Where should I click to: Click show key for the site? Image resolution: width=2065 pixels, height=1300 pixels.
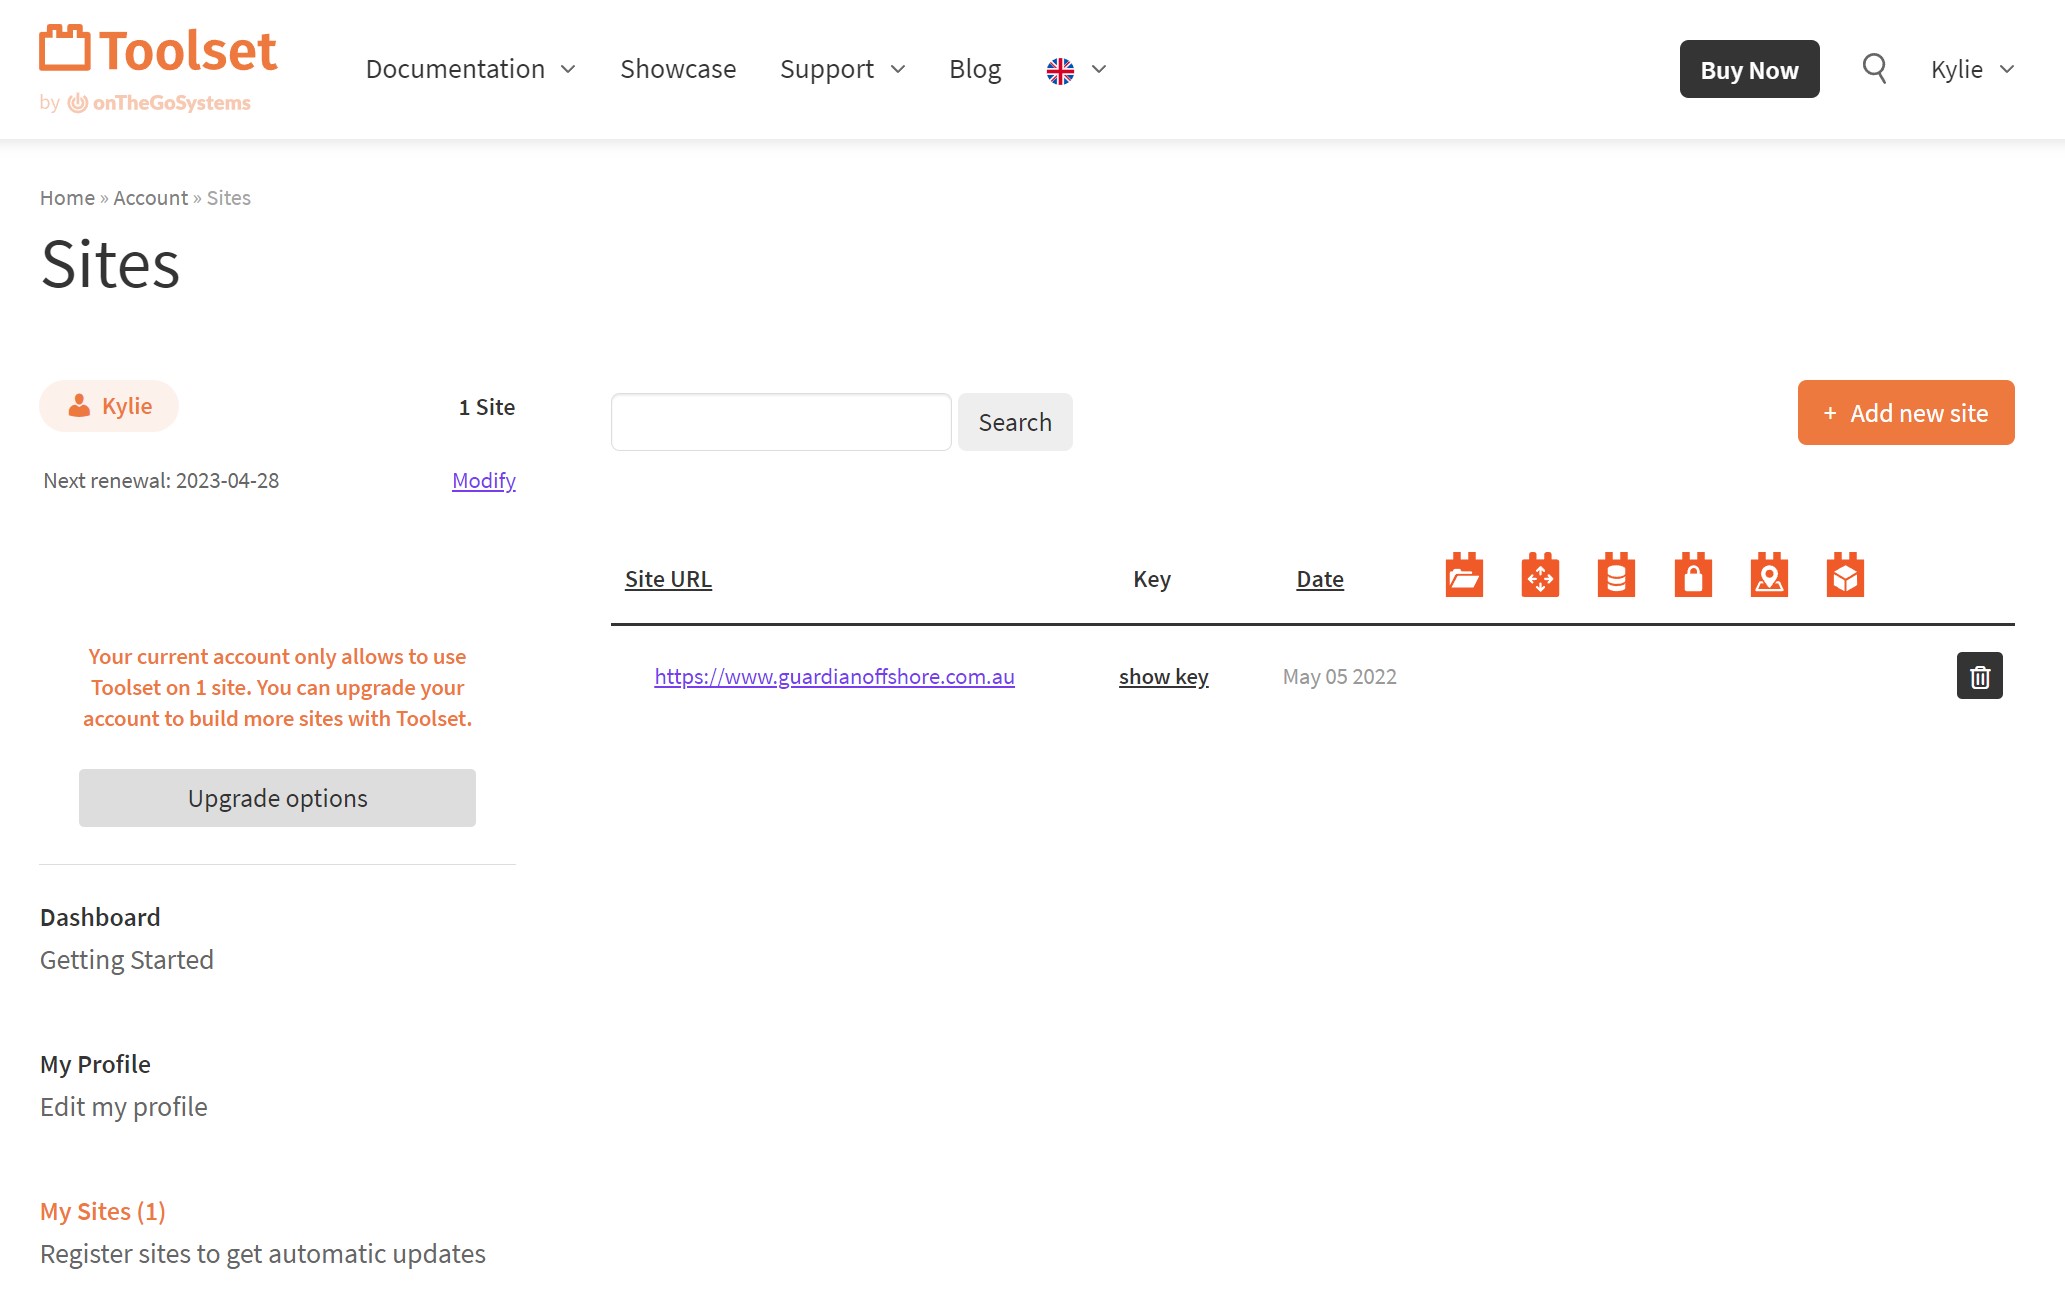(1164, 677)
